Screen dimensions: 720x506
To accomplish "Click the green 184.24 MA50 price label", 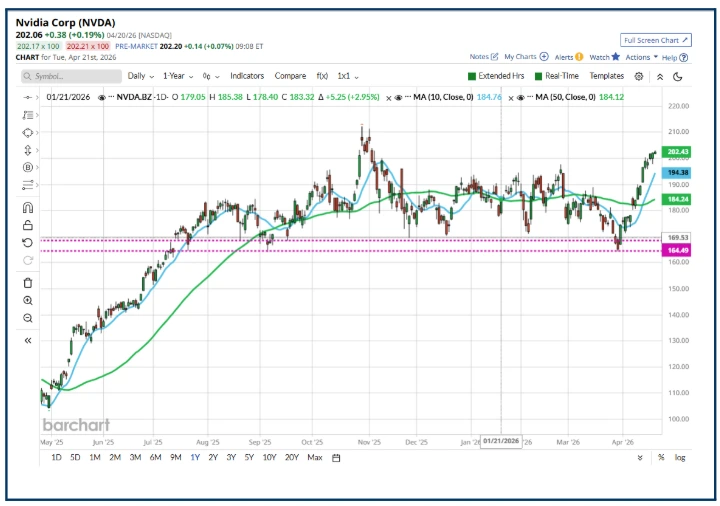I will (676, 199).
